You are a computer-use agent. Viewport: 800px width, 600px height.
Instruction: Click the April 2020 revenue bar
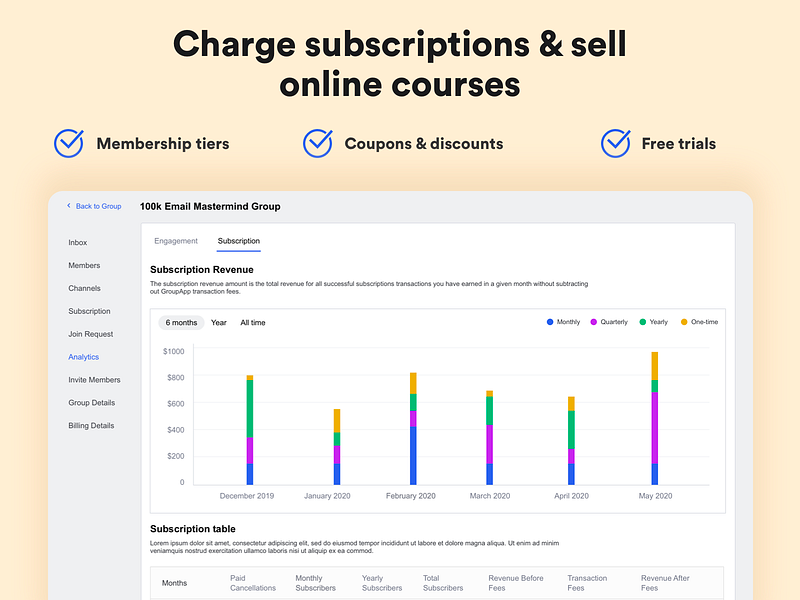click(x=571, y=441)
